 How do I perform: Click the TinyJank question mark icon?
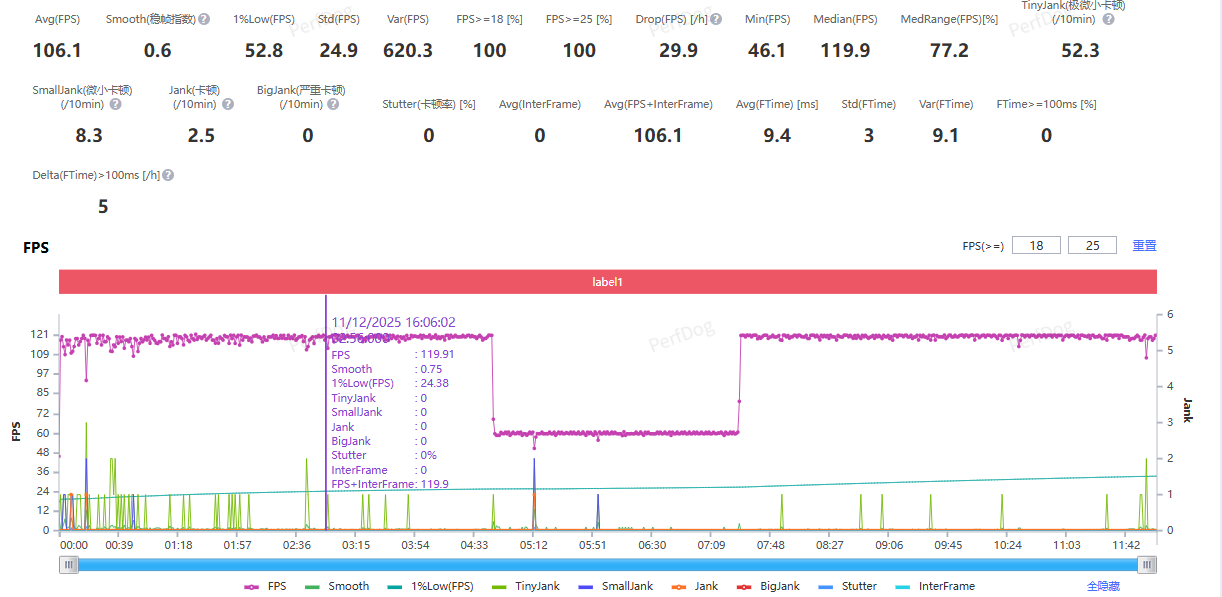(1108, 19)
